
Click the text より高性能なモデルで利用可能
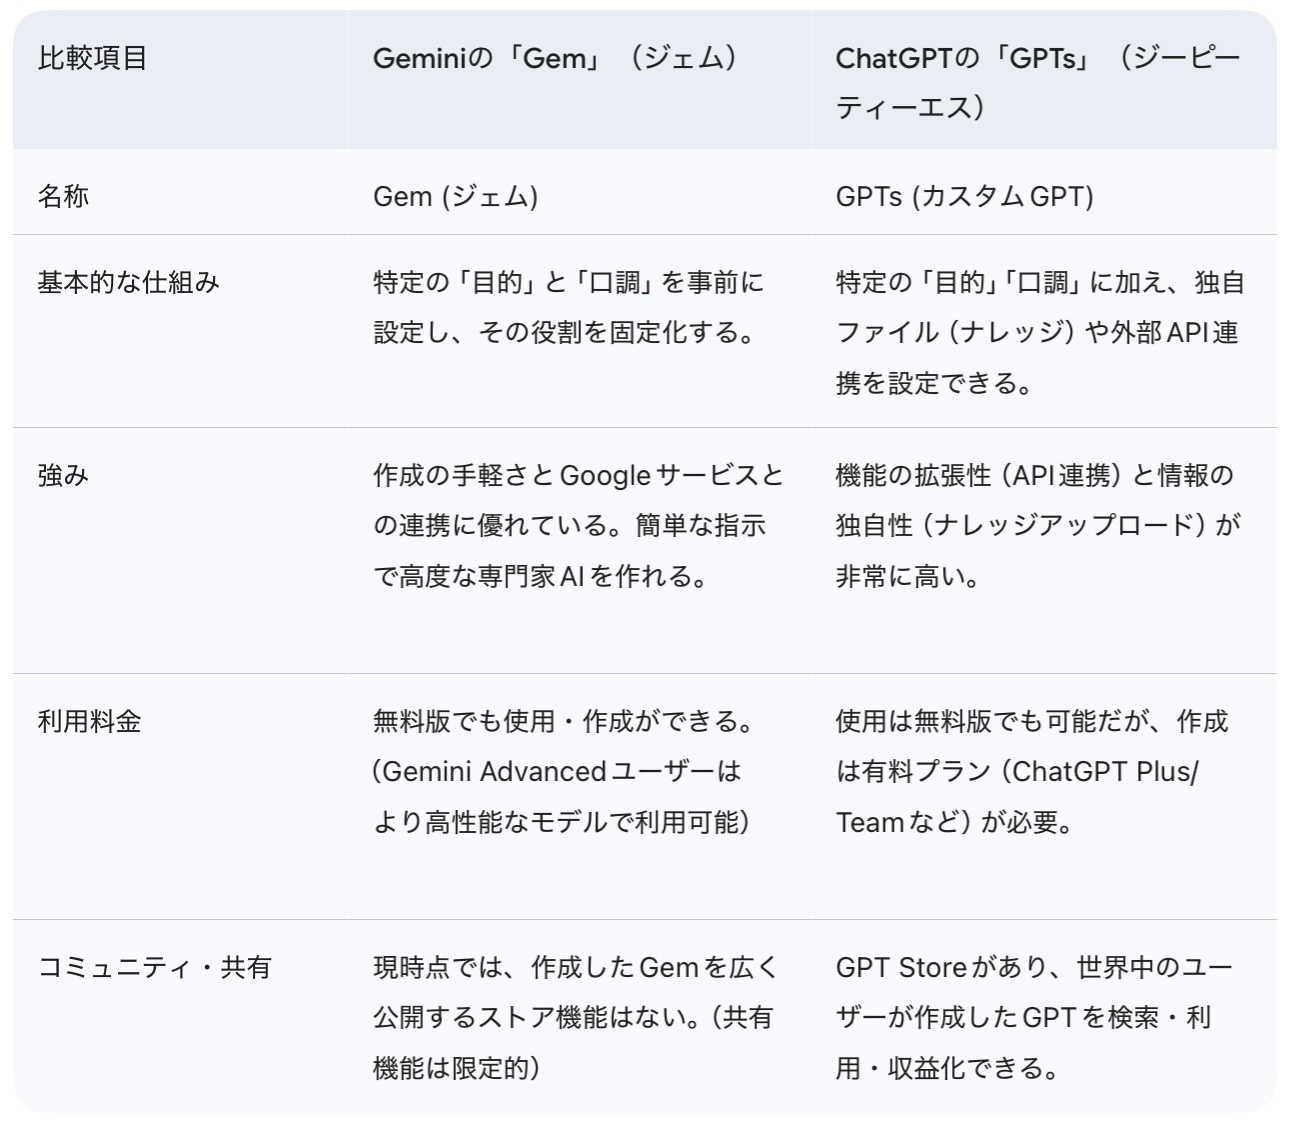562,823
